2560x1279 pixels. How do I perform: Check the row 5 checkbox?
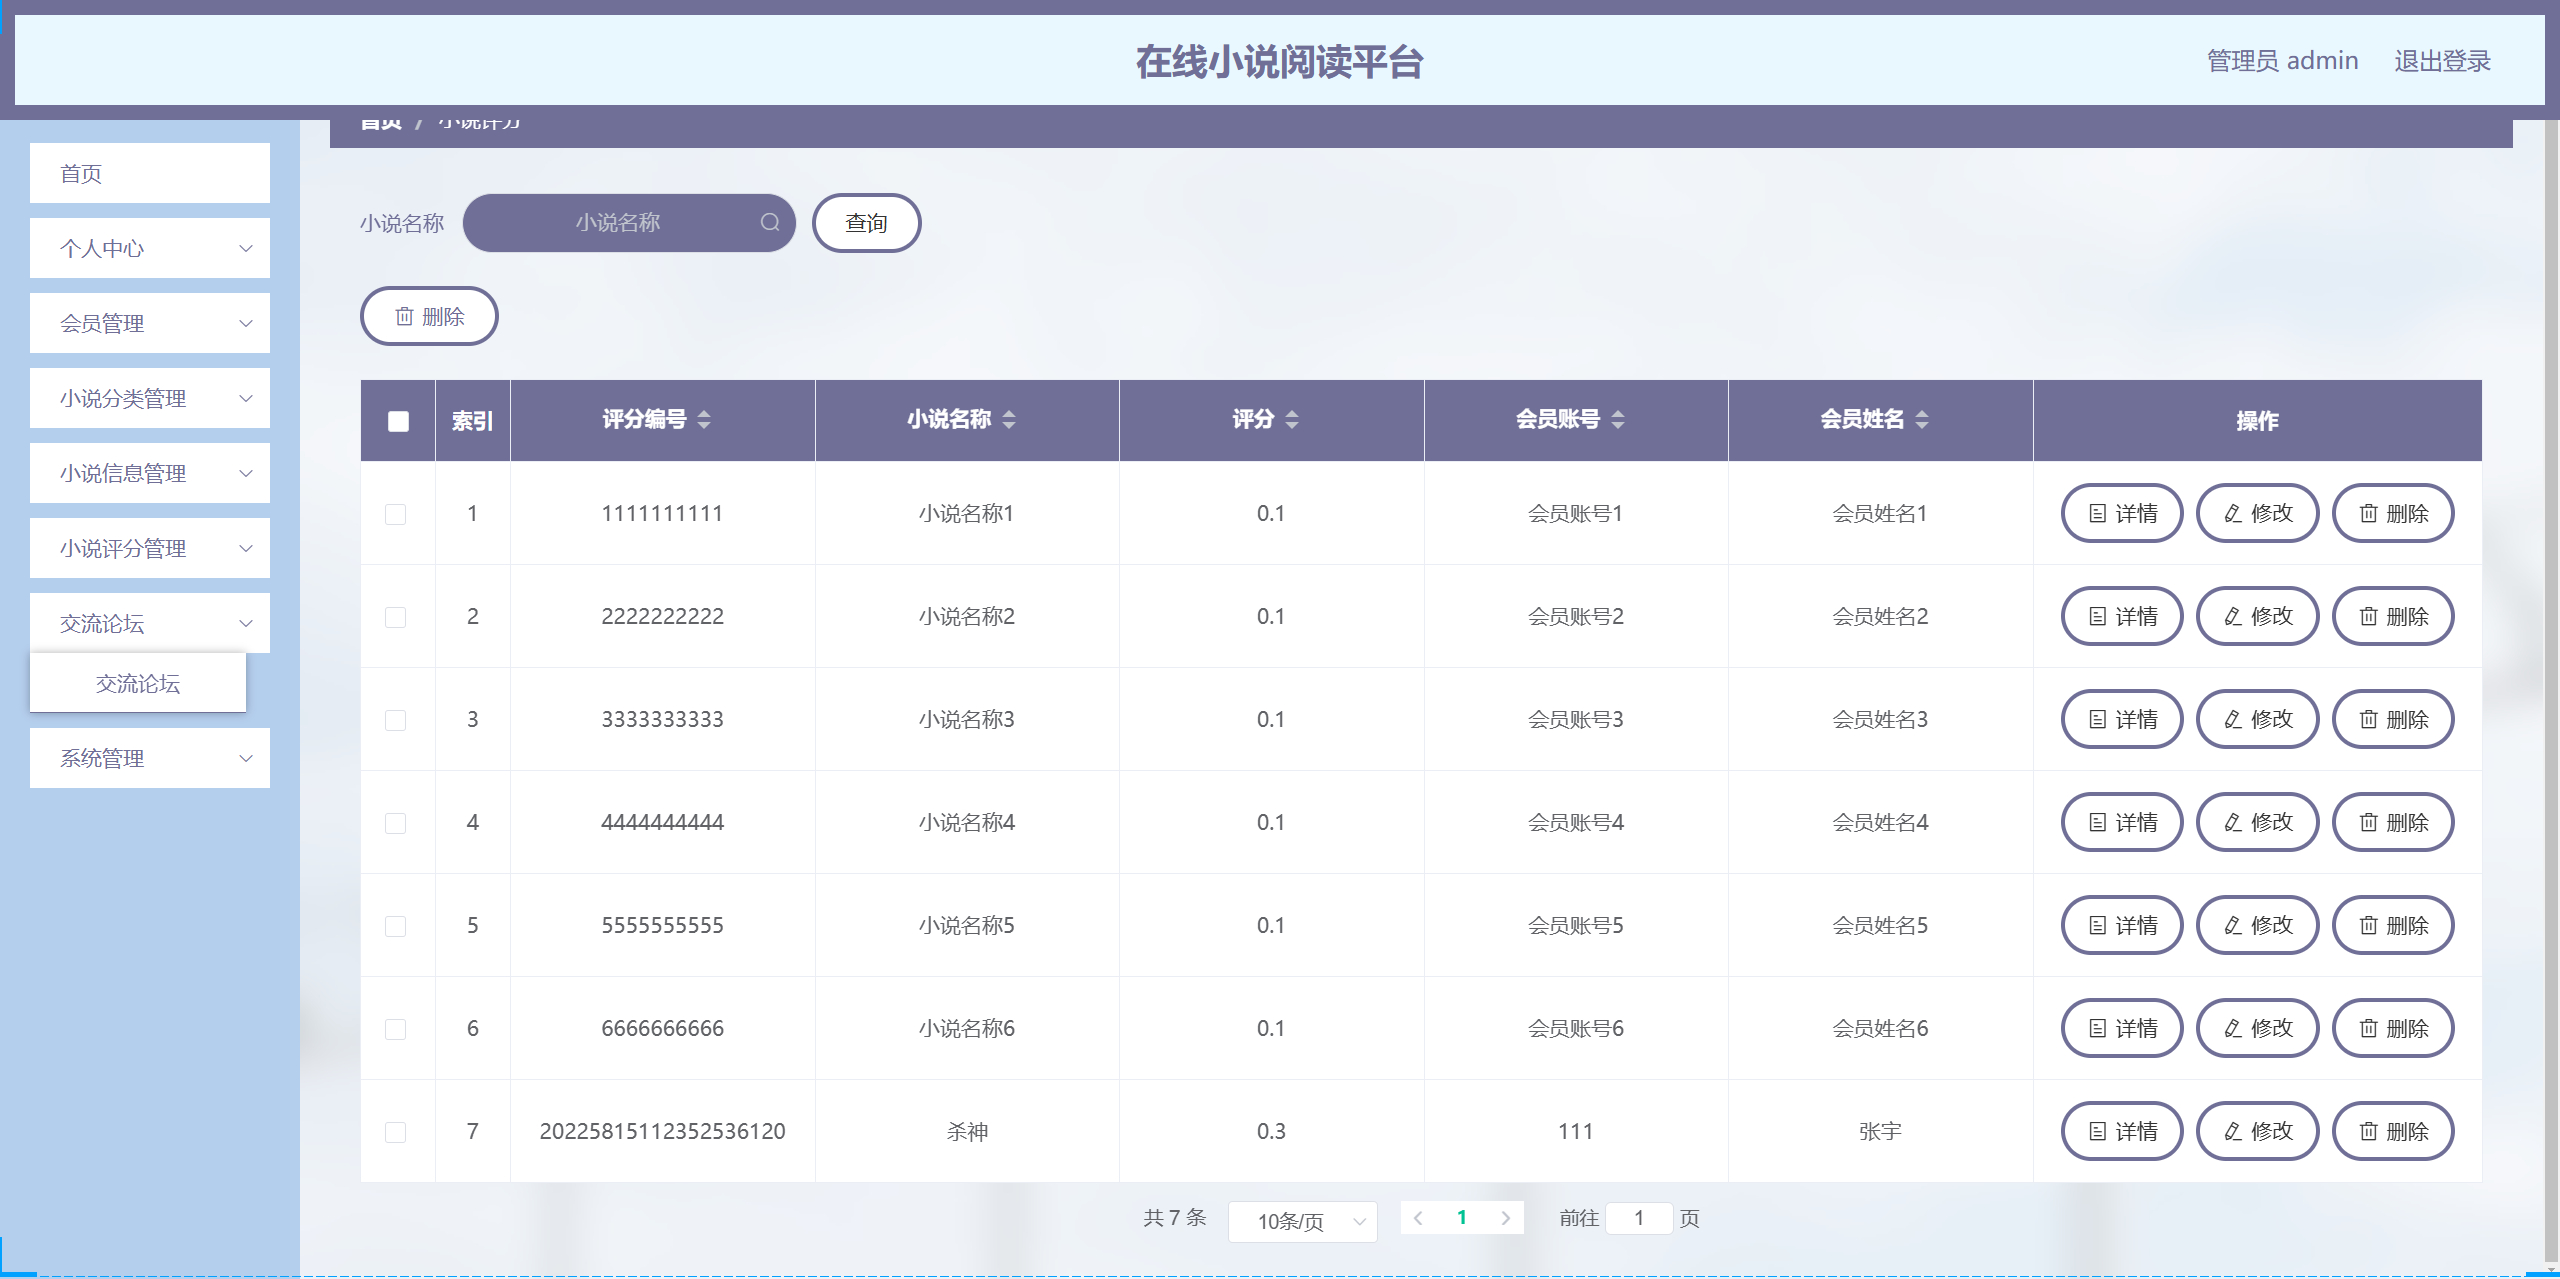click(x=396, y=926)
